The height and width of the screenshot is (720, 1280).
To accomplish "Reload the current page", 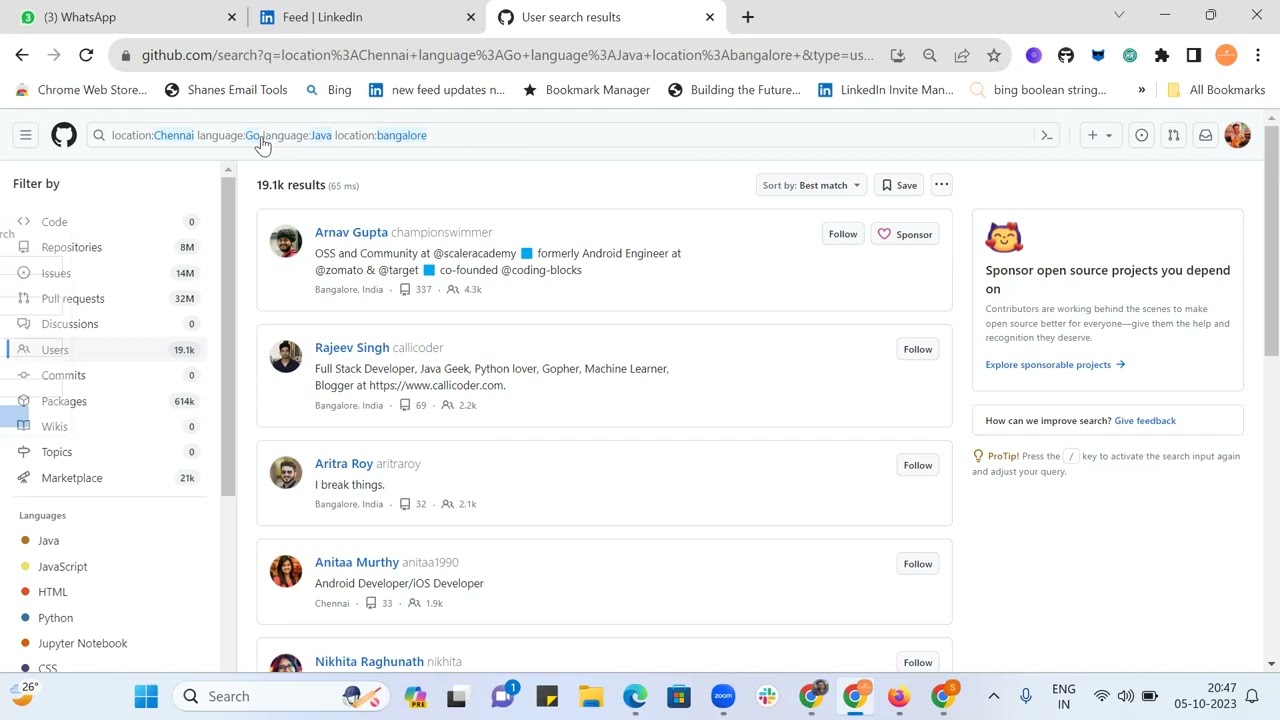I will pyautogui.click(x=86, y=55).
